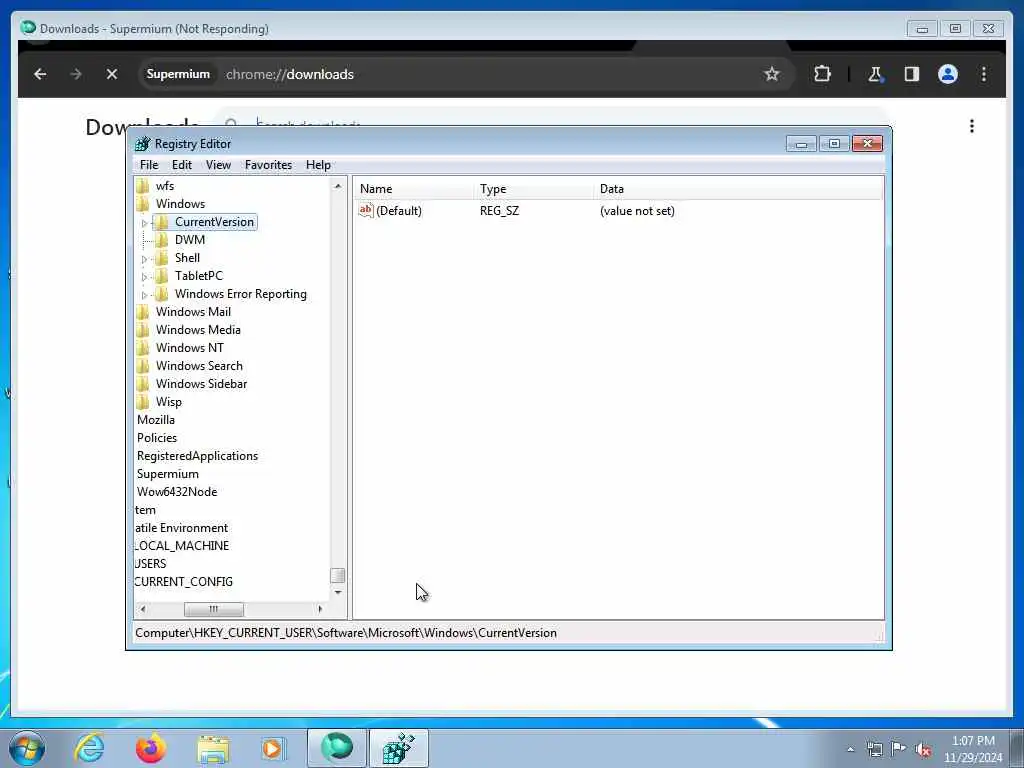Screen dimensions: 1024x768
Task: Click the Windows Sidebar folder icon
Action: coord(143,383)
